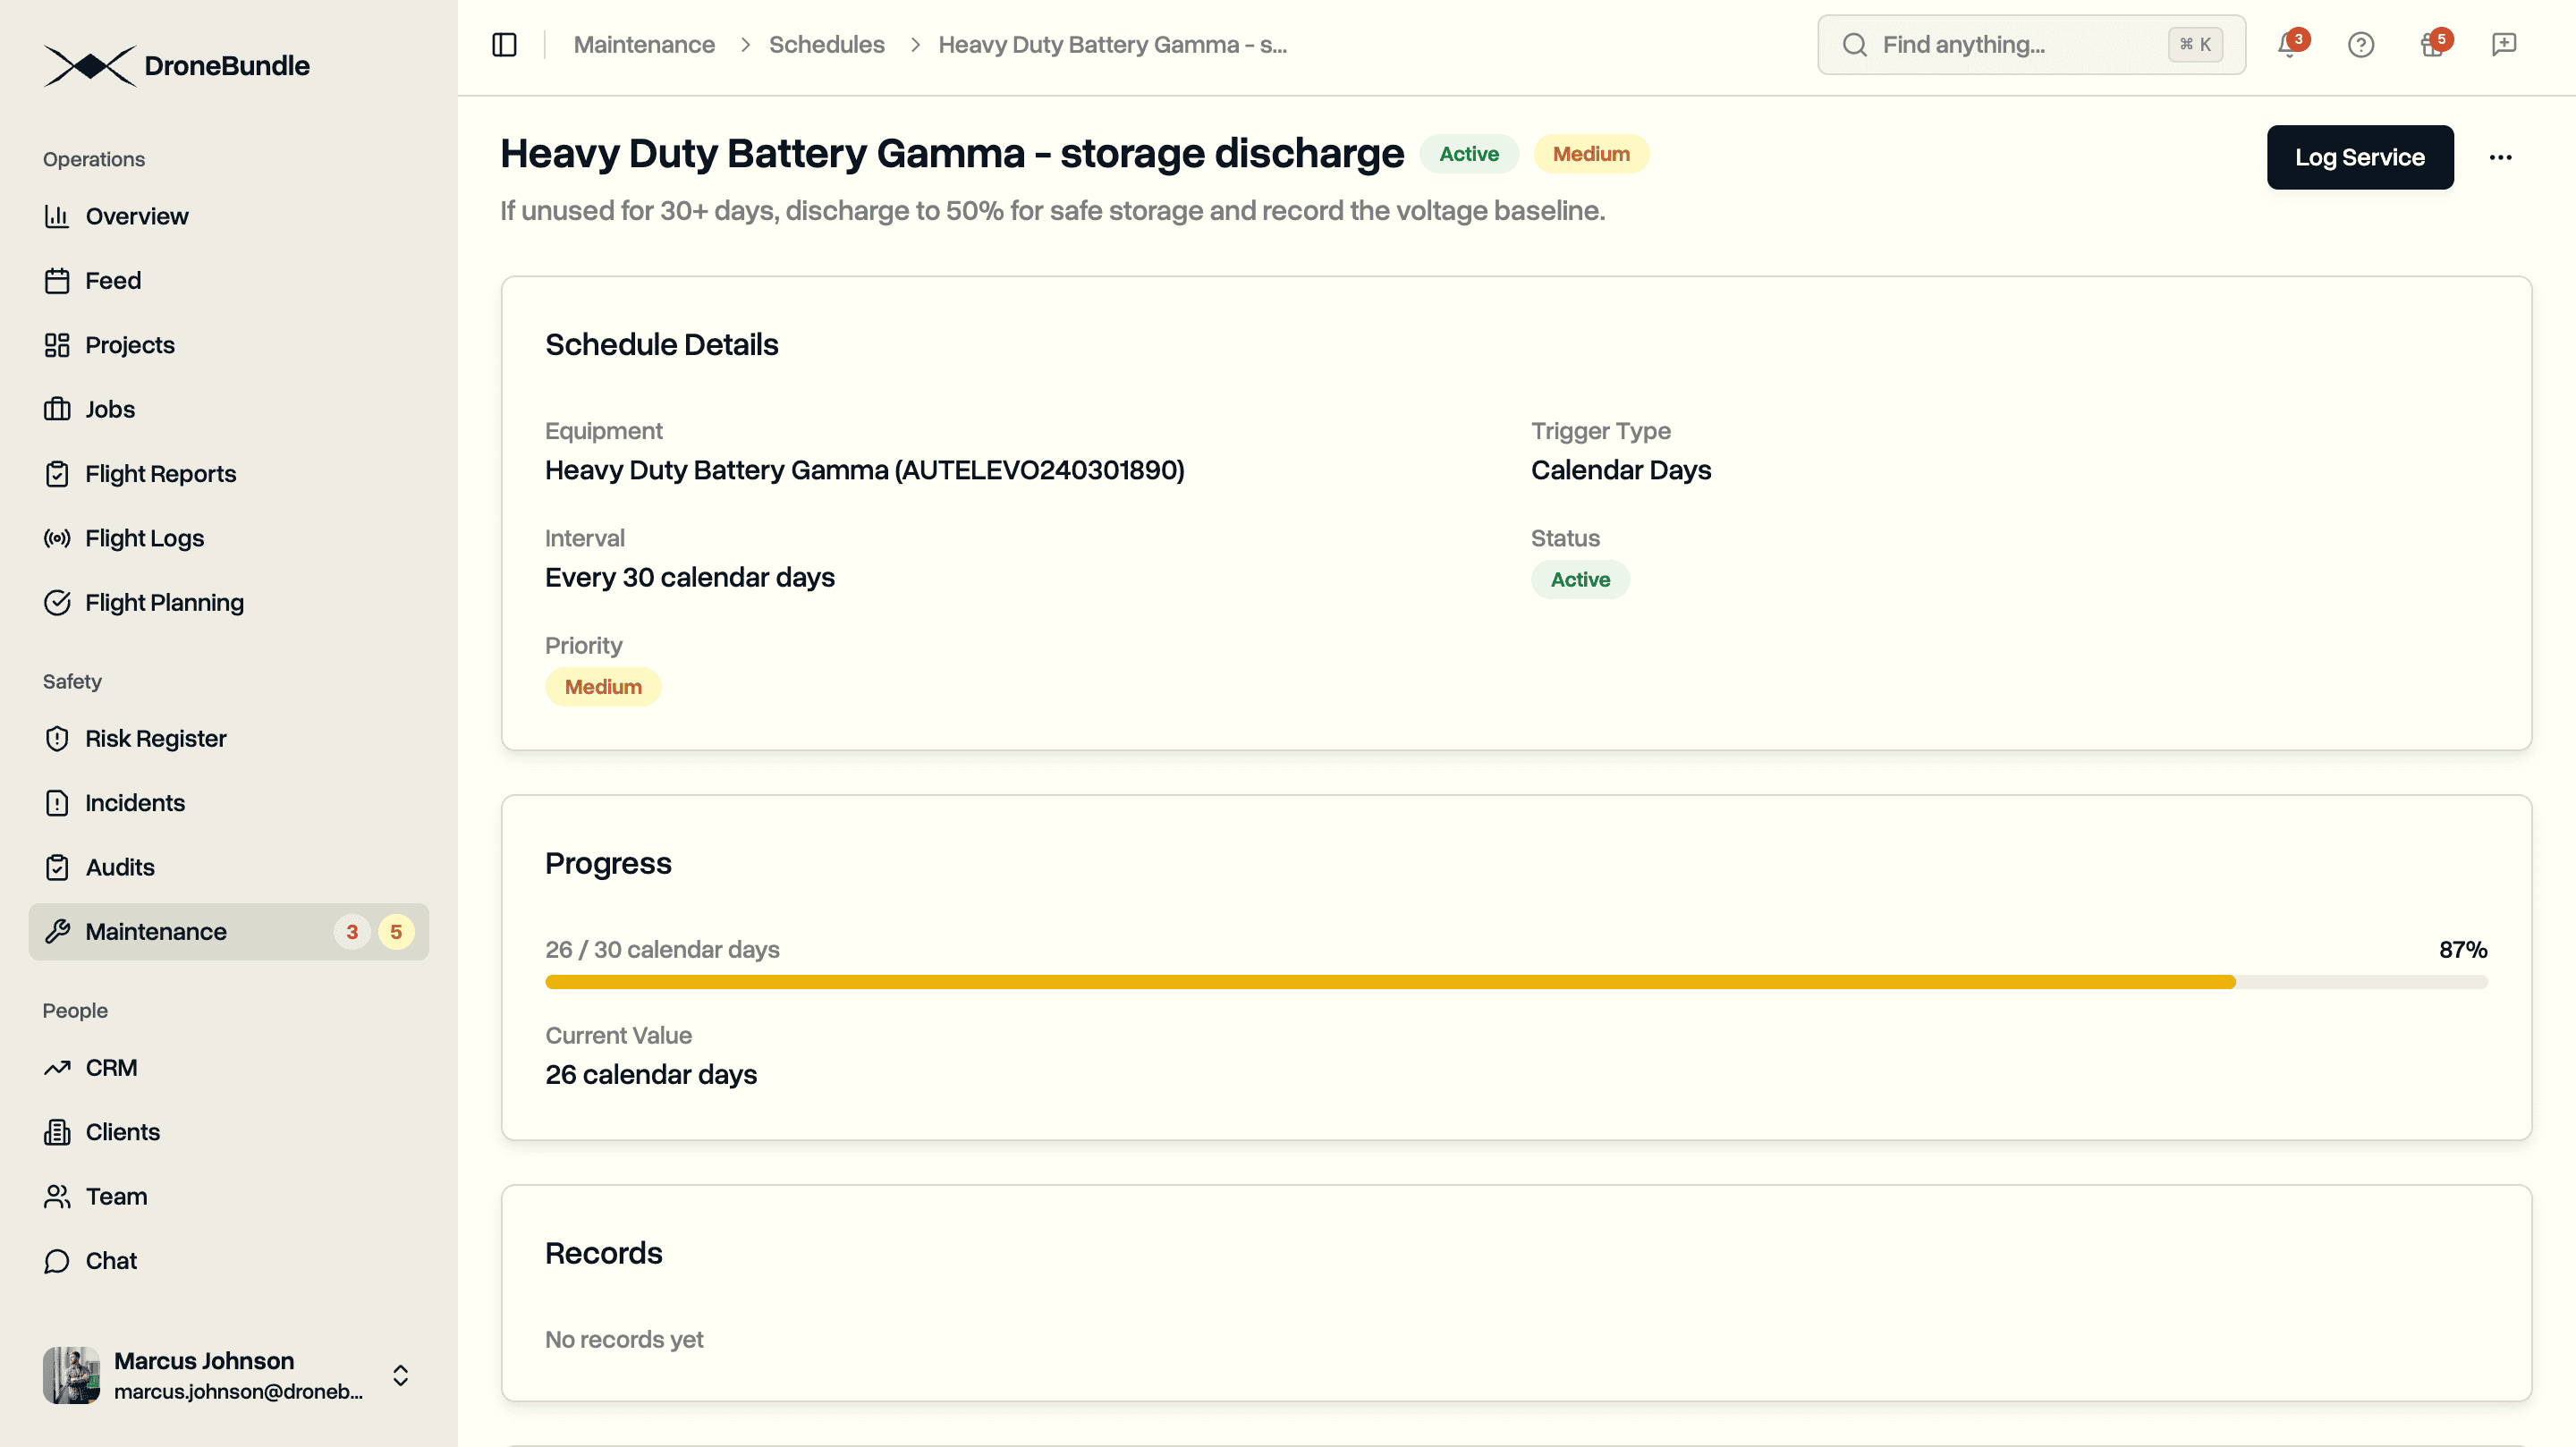
Task: Open the Audits sidebar link
Action: [x=229, y=868]
